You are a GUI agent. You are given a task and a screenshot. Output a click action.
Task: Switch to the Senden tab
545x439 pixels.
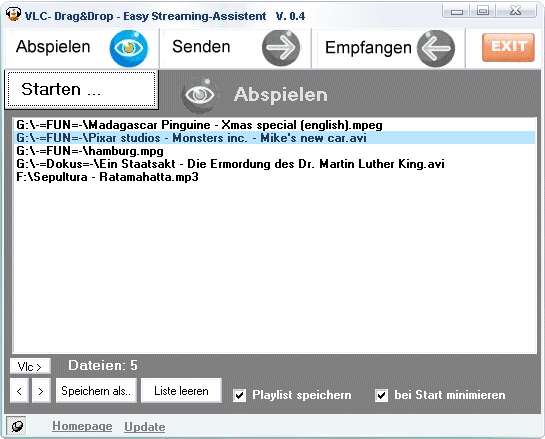pos(235,48)
